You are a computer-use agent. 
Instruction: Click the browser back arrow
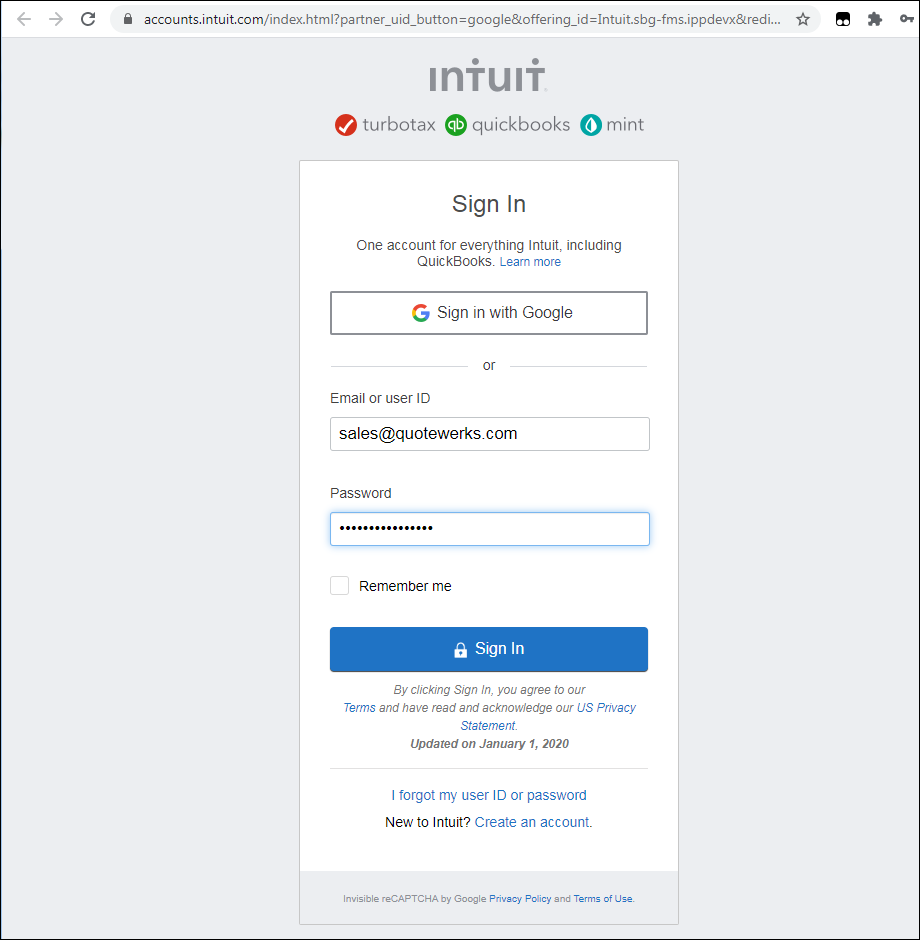point(24,19)
